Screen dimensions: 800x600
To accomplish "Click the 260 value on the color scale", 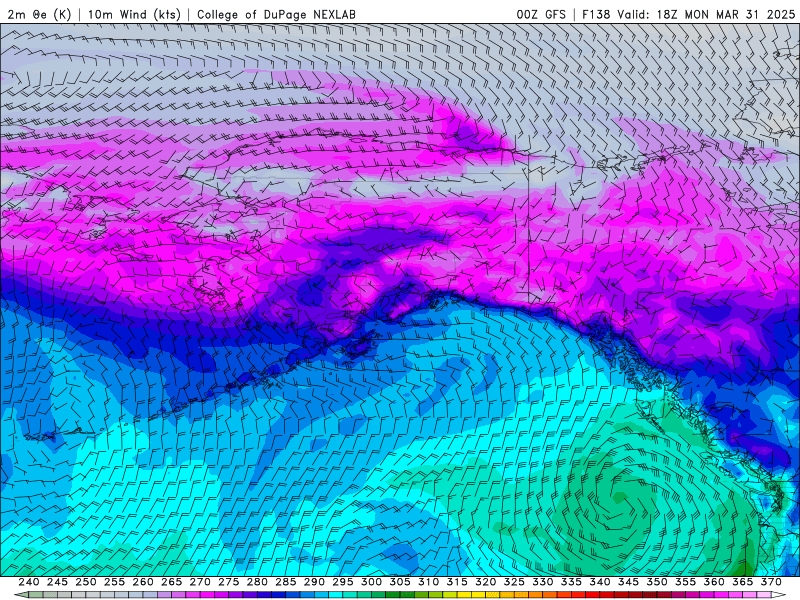I will [143, 582].
